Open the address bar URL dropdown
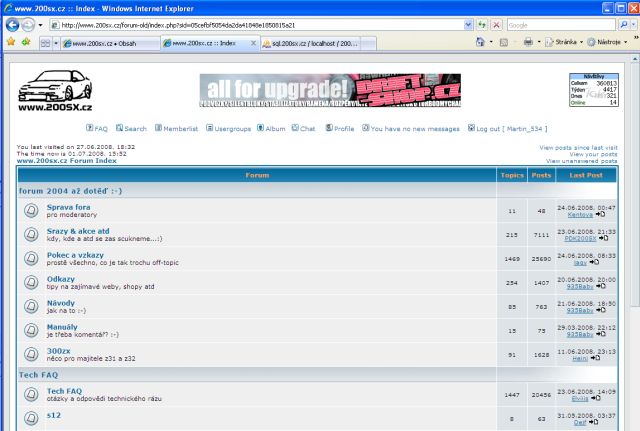Screen dimensions: 640x431 pyautogui.click(x=468, y=24)
